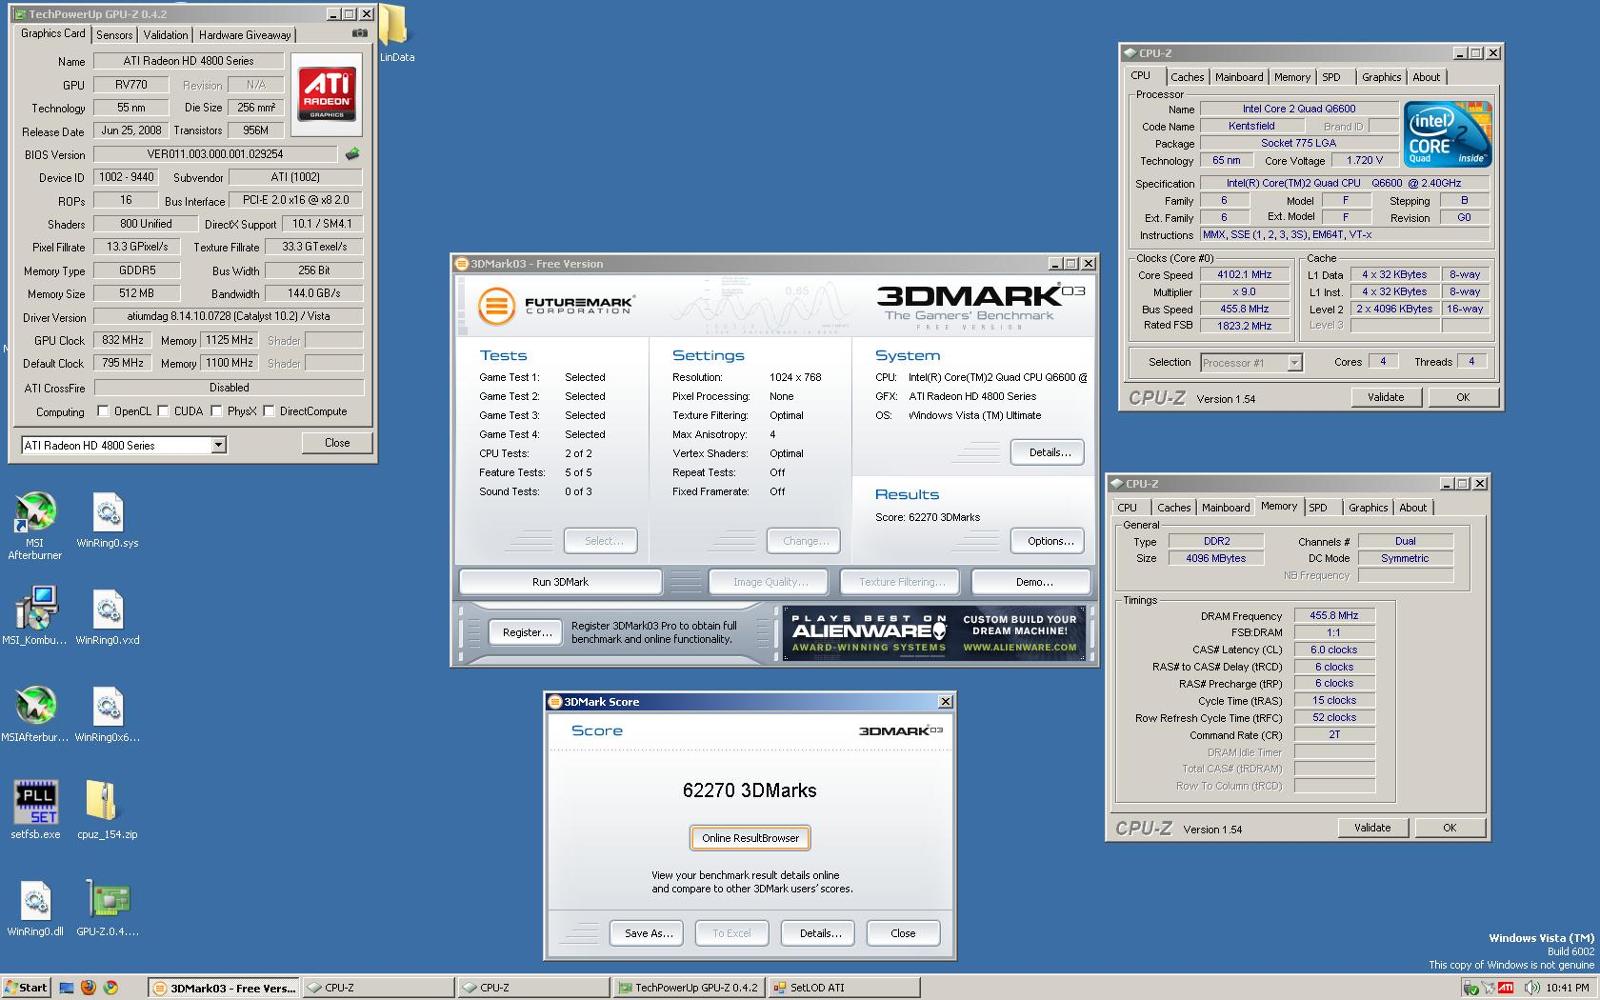Click the Alienware banner advertisement
The height and width of the screenshot is (1000, 1600).
[934, 632]
